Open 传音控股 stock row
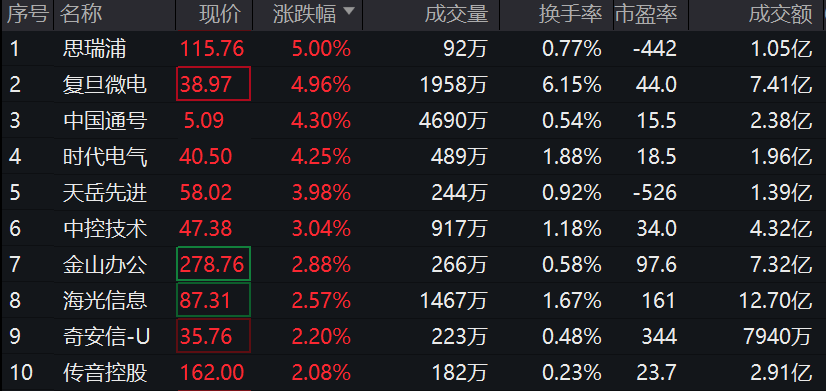The width and height of the screenshot is (826, 391). (x=413, y=373)
